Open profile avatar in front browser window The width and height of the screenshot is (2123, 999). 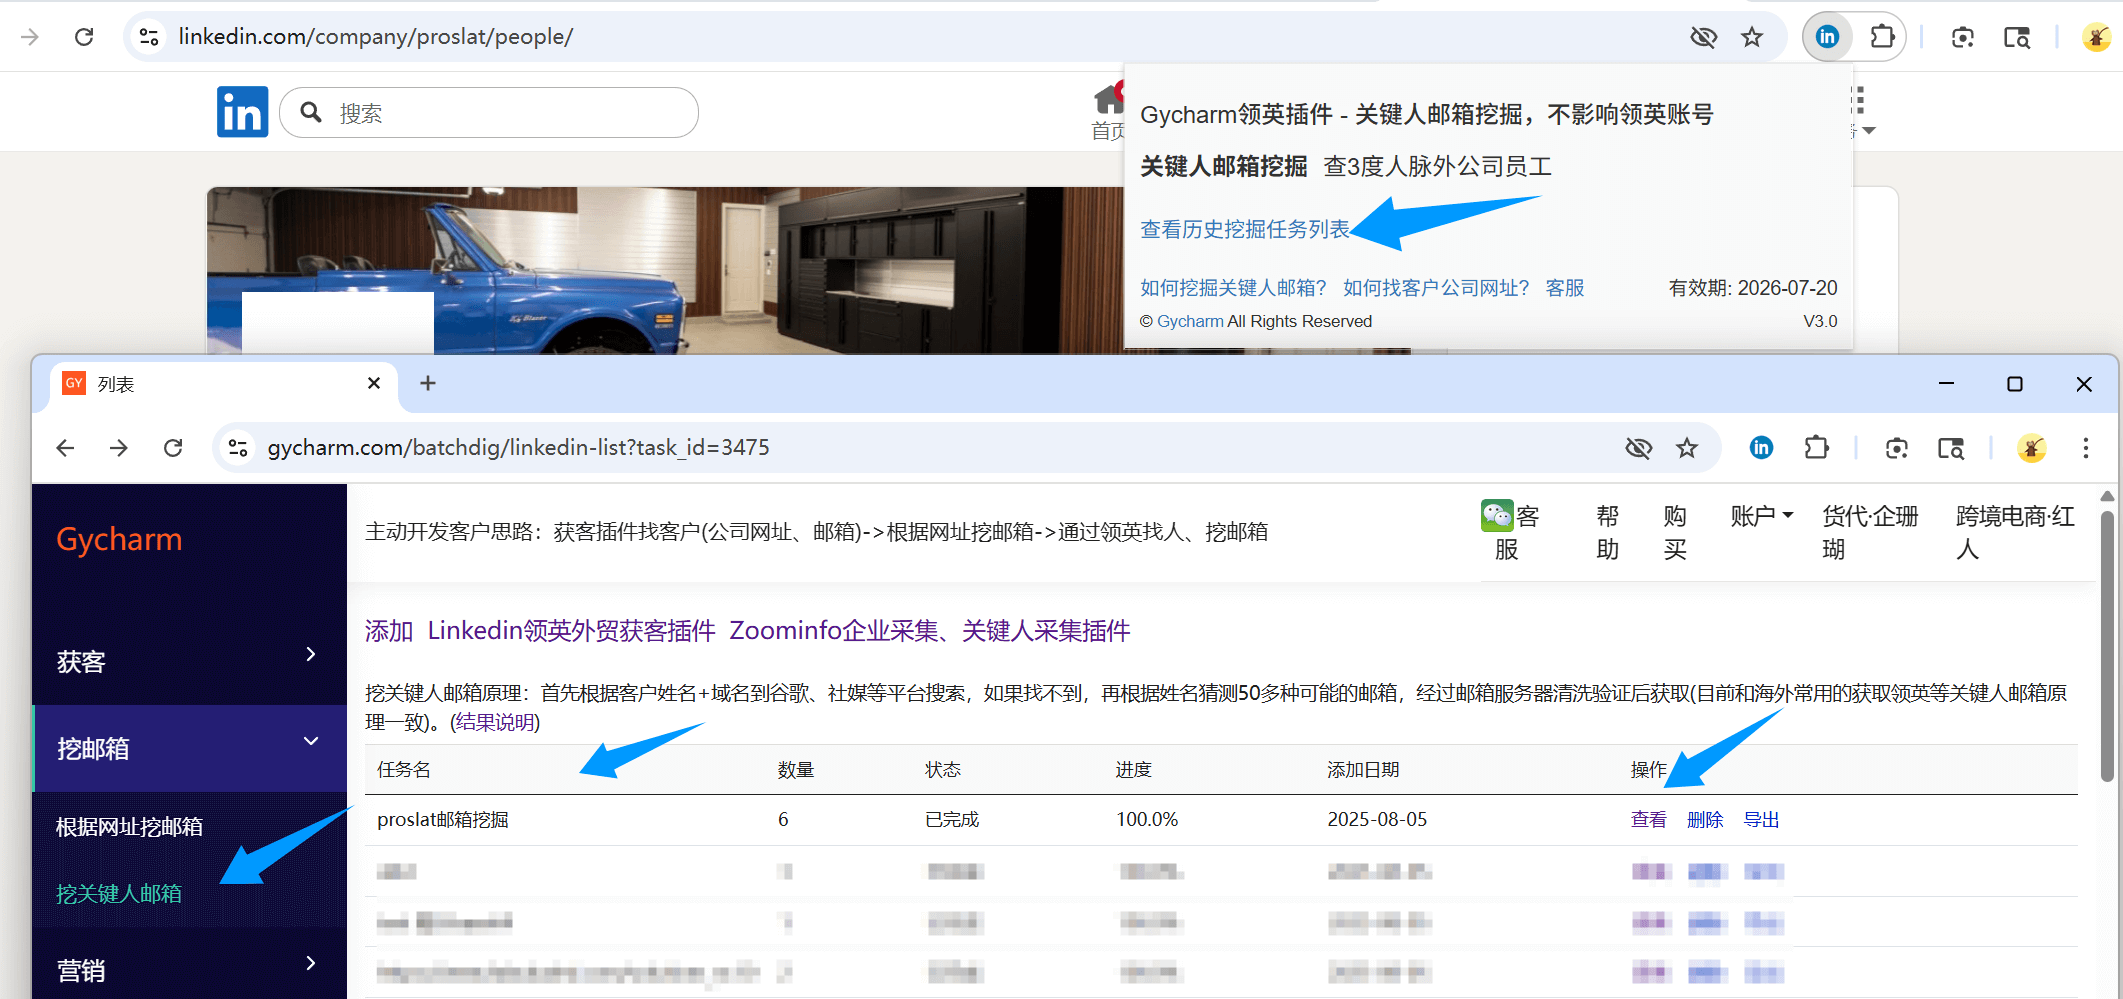(x=2031, y=448)
